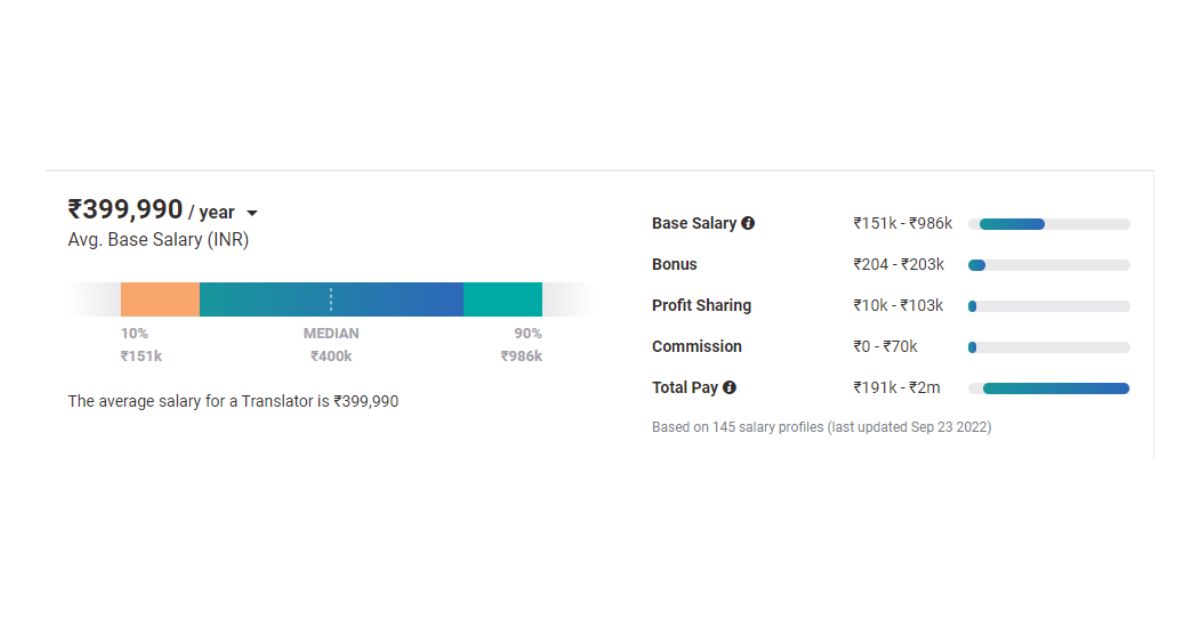Click the Total Pay info icon
Viewport: 1200px width, 630px height.
click(729, 388)
